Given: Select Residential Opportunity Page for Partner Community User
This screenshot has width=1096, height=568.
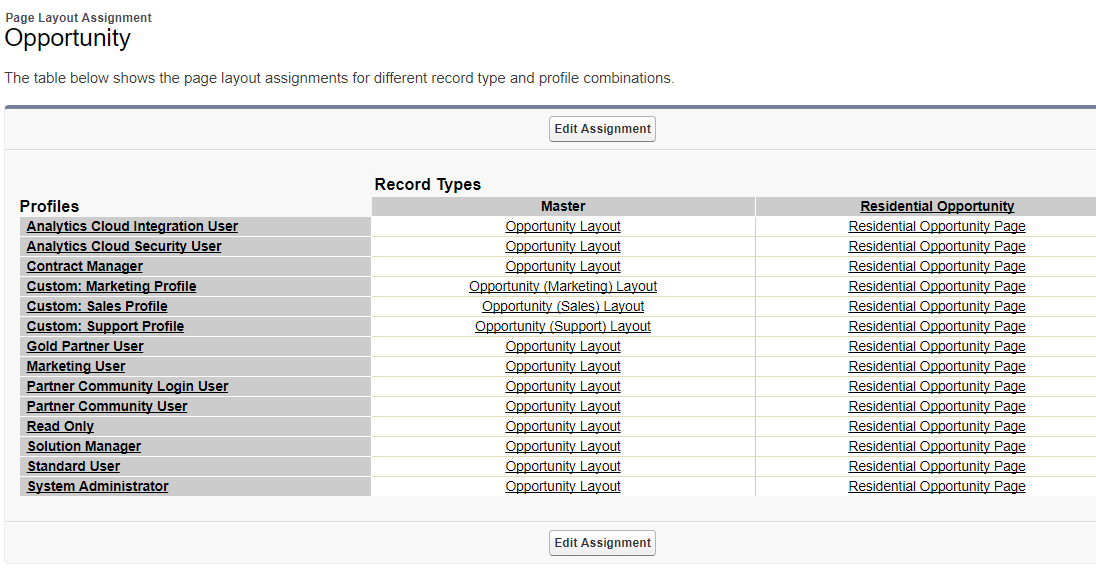Looking at the screenshot, I should (937, 407).
